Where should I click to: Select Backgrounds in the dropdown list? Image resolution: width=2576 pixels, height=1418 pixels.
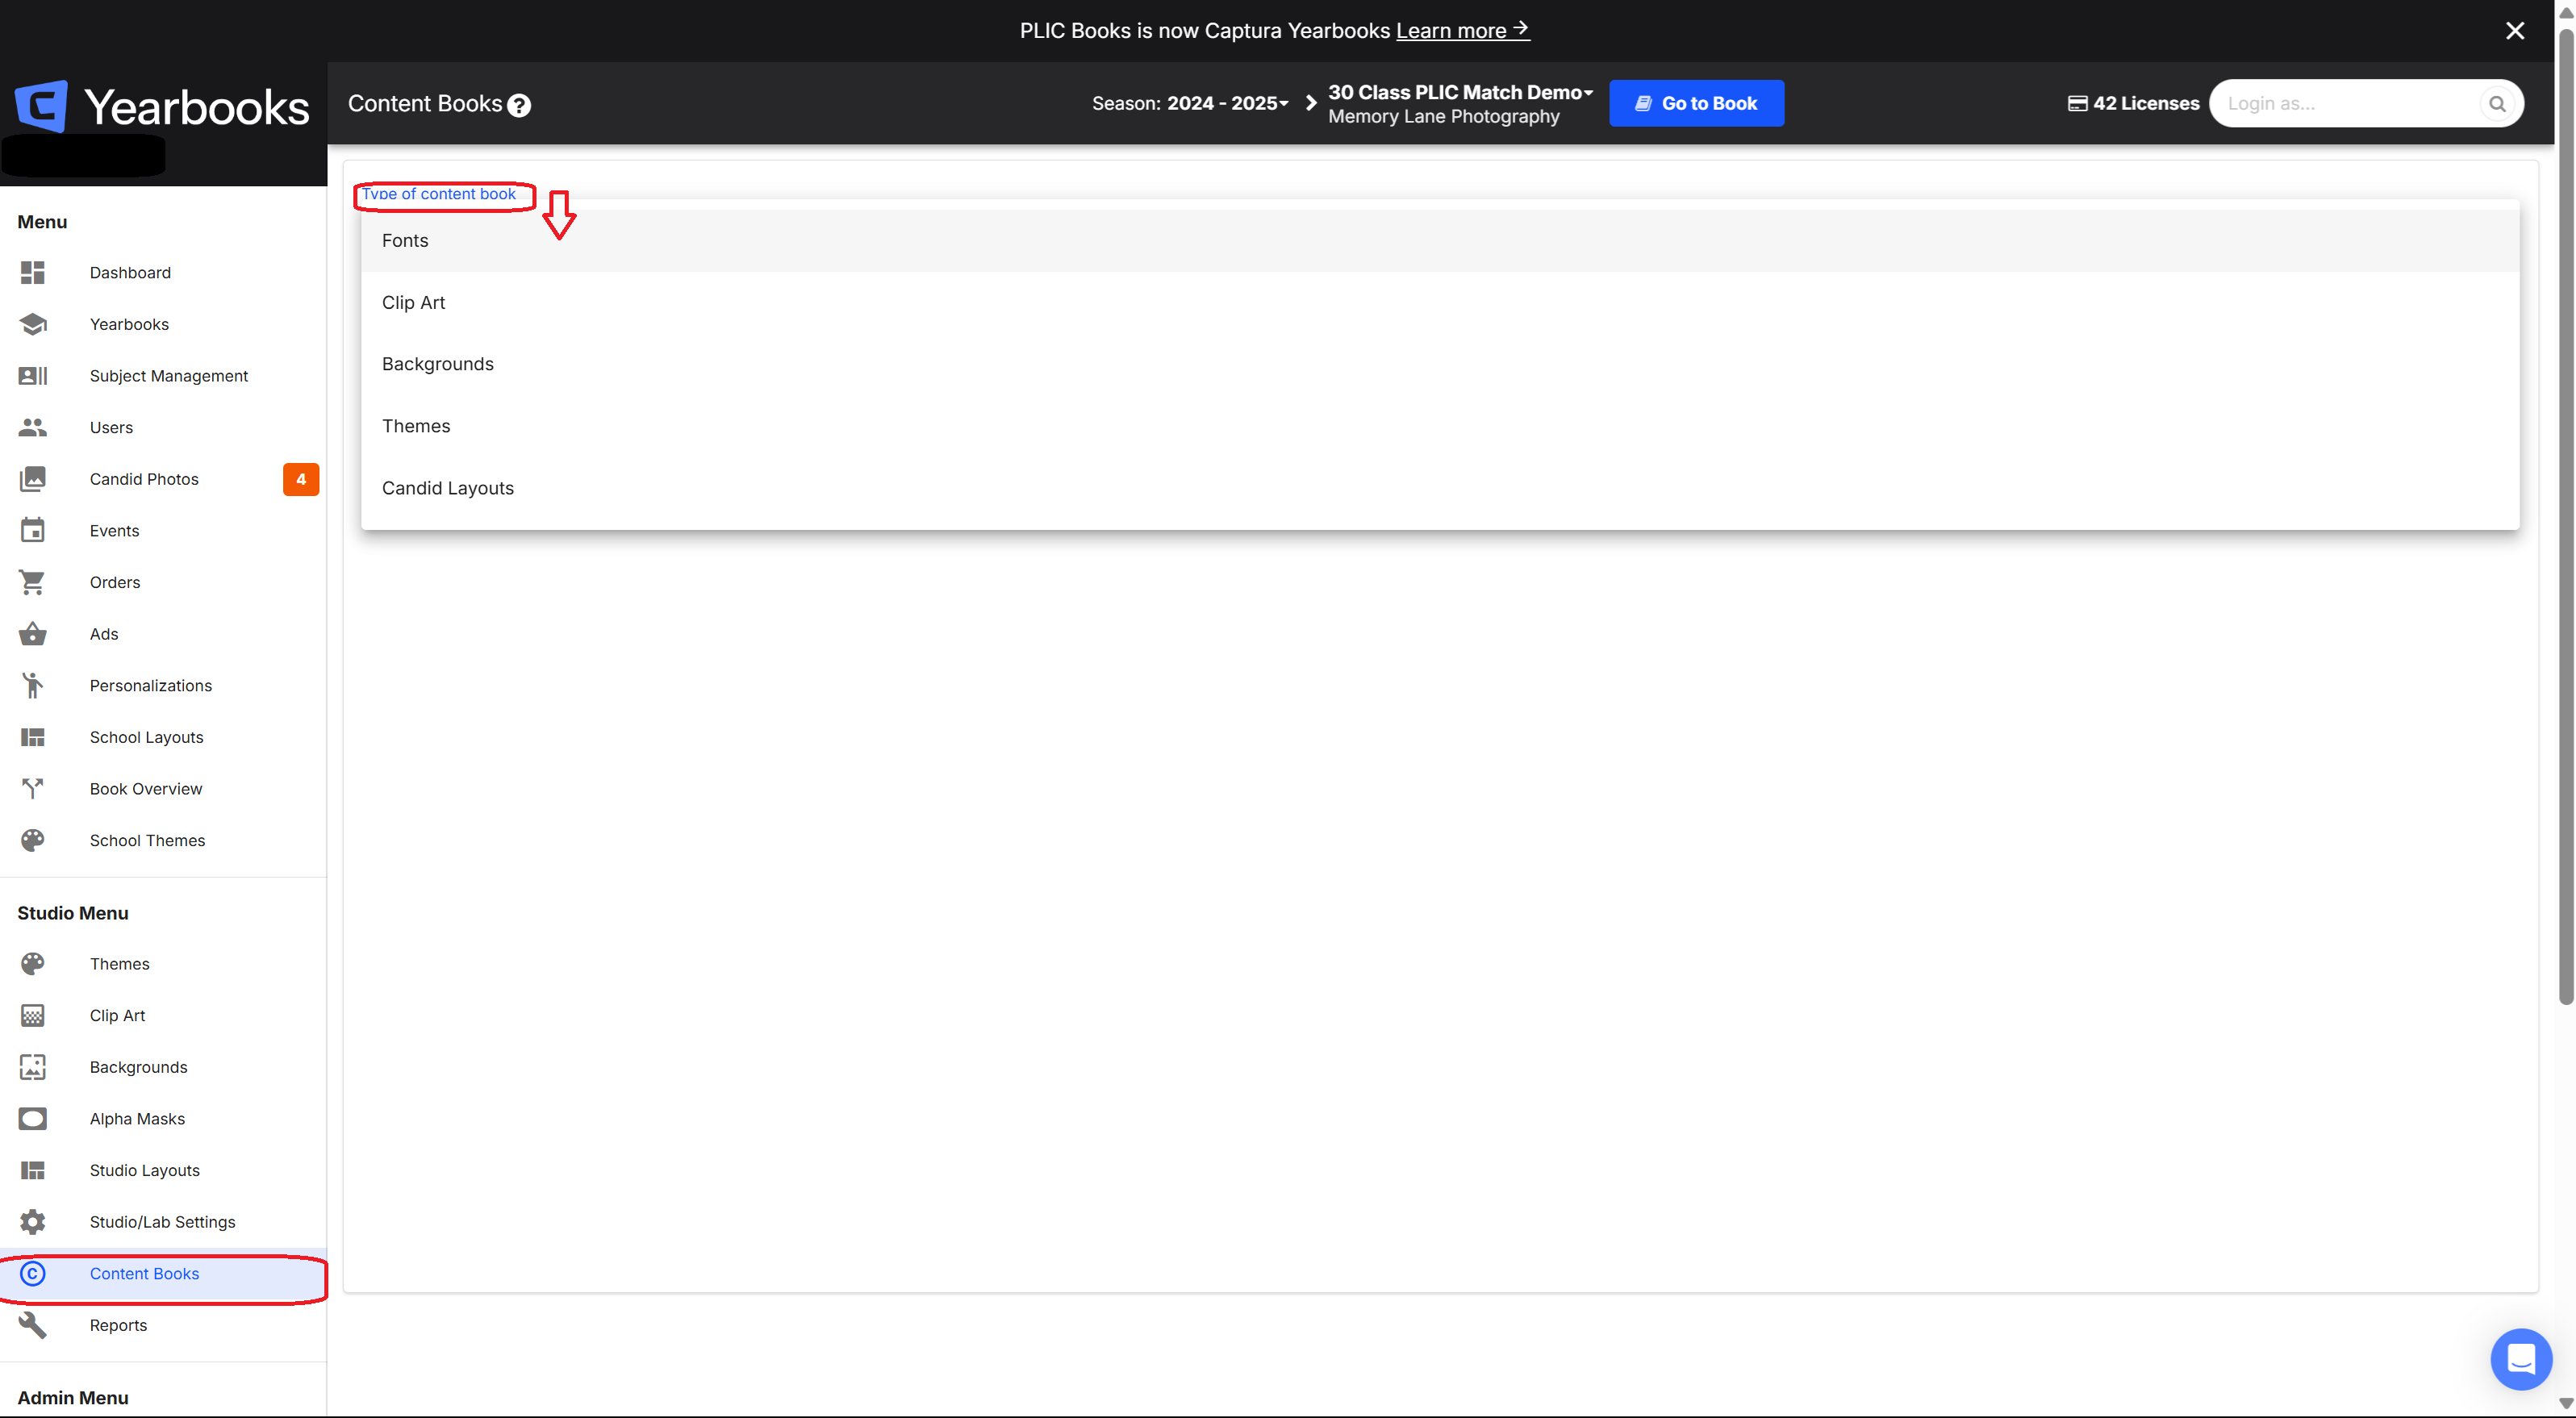tap(1440, 364)
